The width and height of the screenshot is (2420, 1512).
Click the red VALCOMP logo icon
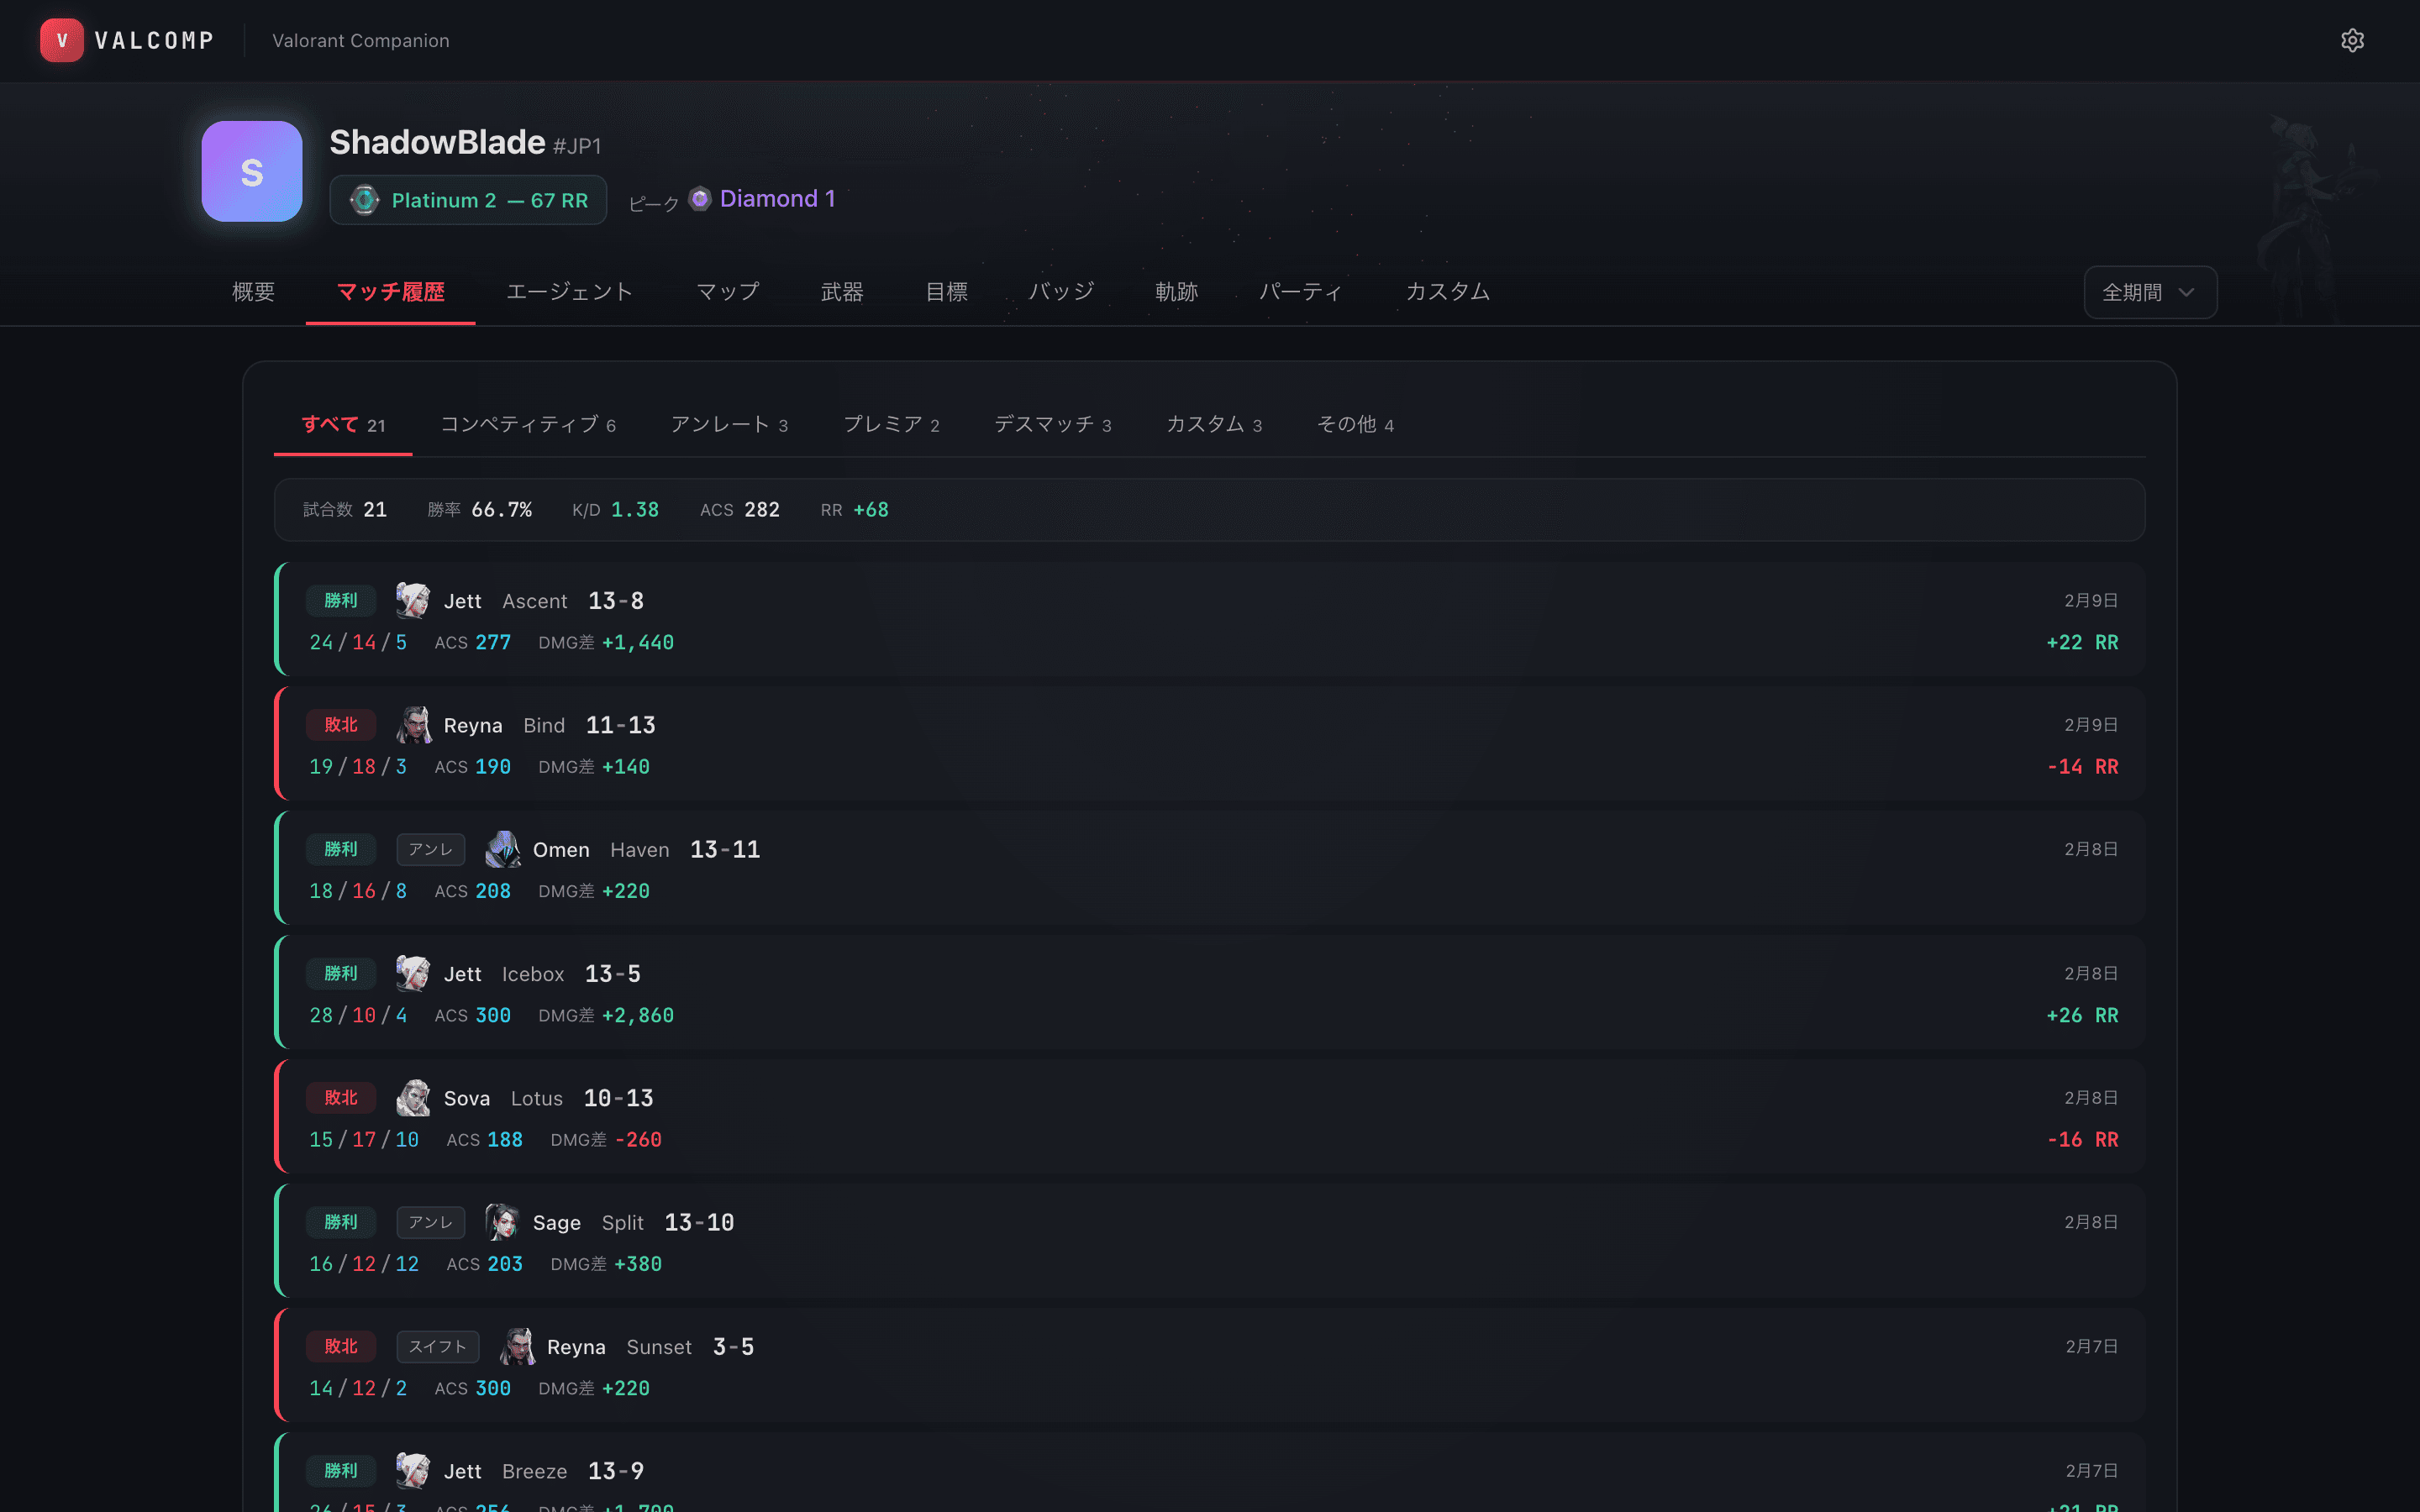point(62,40)
